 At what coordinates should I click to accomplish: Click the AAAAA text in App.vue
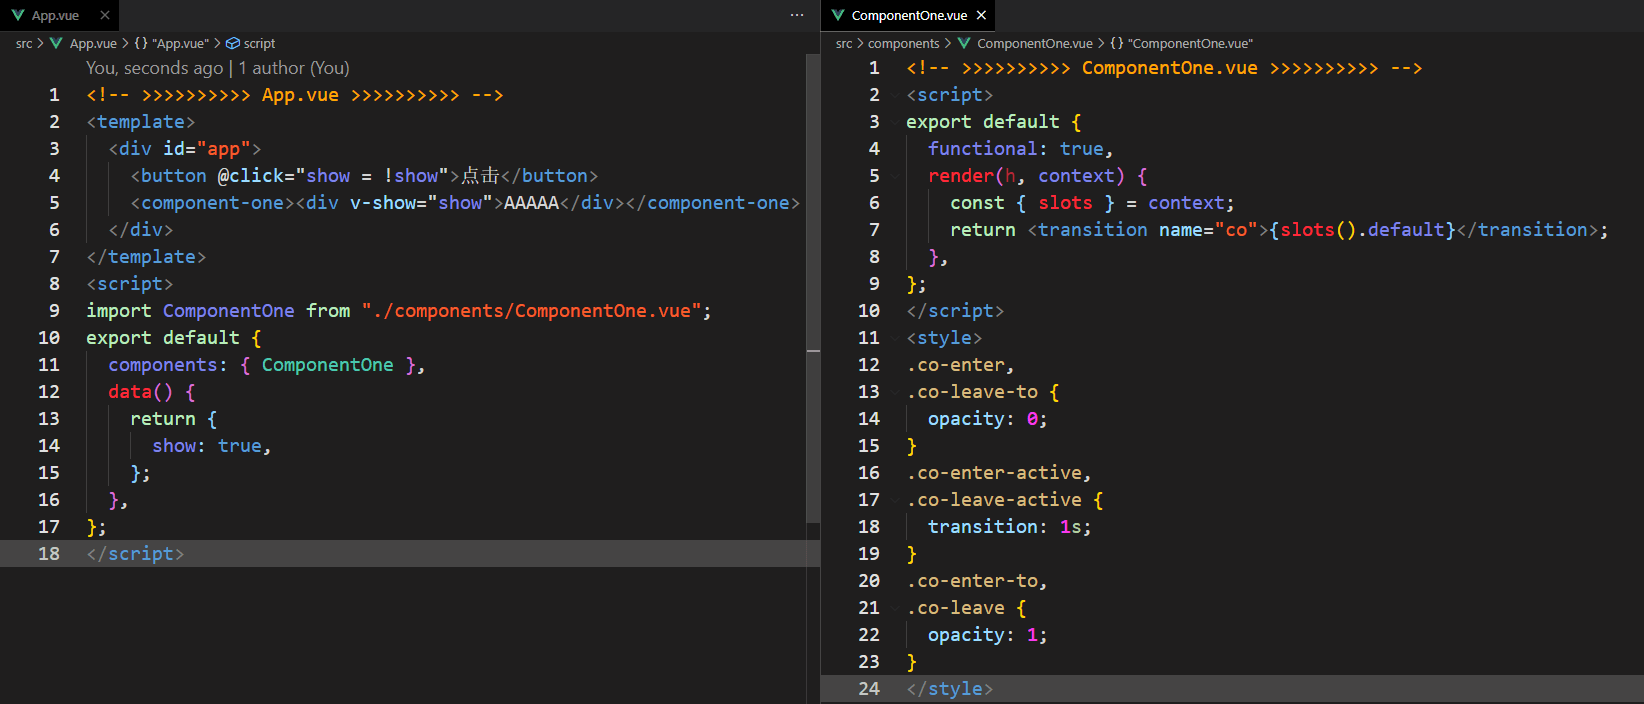pos(531,203)
